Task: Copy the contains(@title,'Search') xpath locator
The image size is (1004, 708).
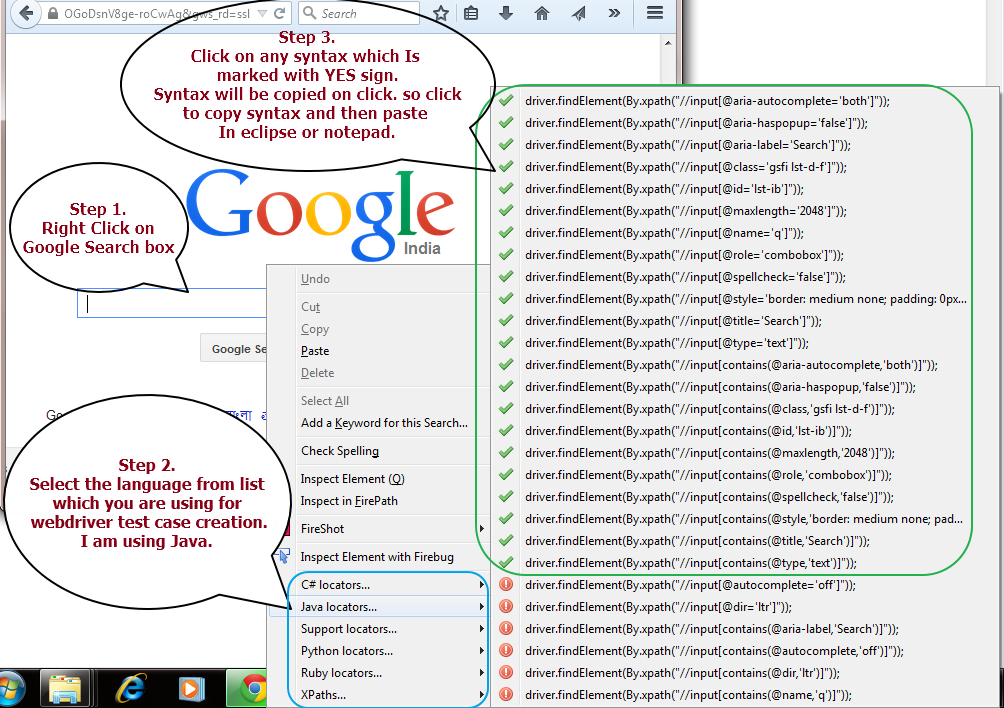Action: click(x=698, y=541)
